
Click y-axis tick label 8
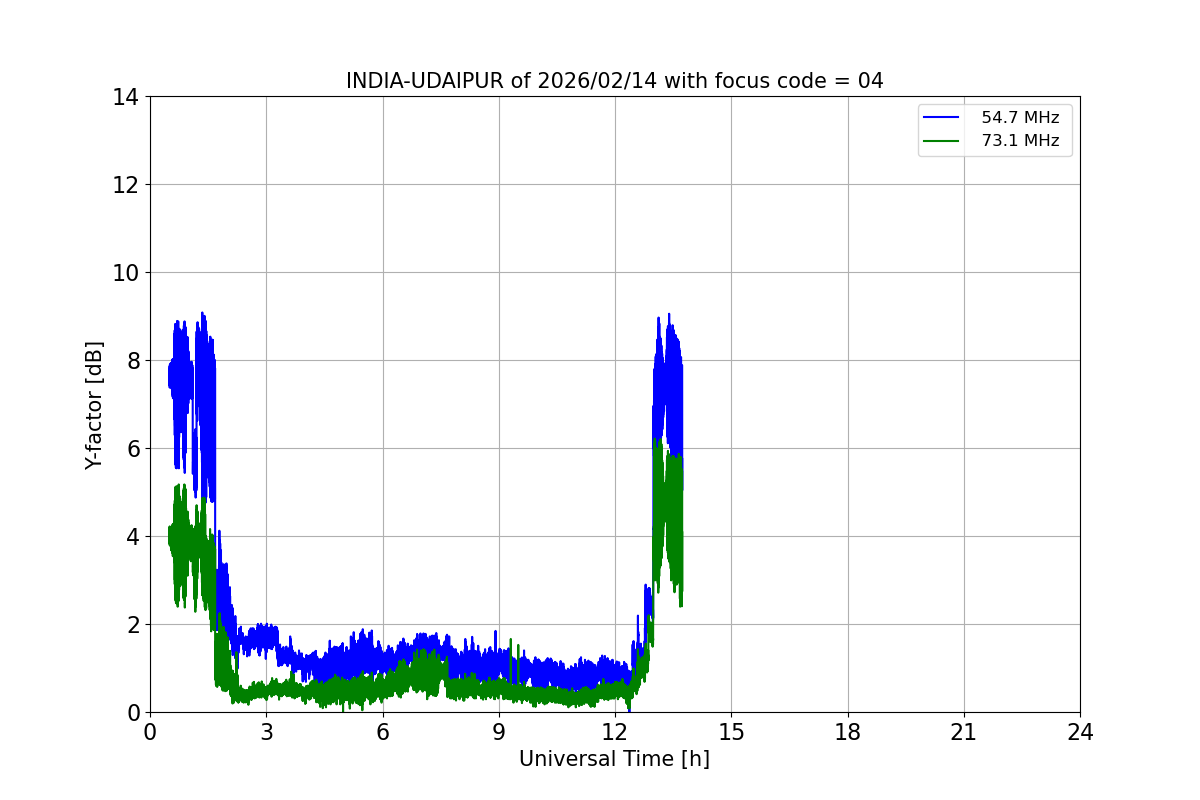[x=133, y=361]
